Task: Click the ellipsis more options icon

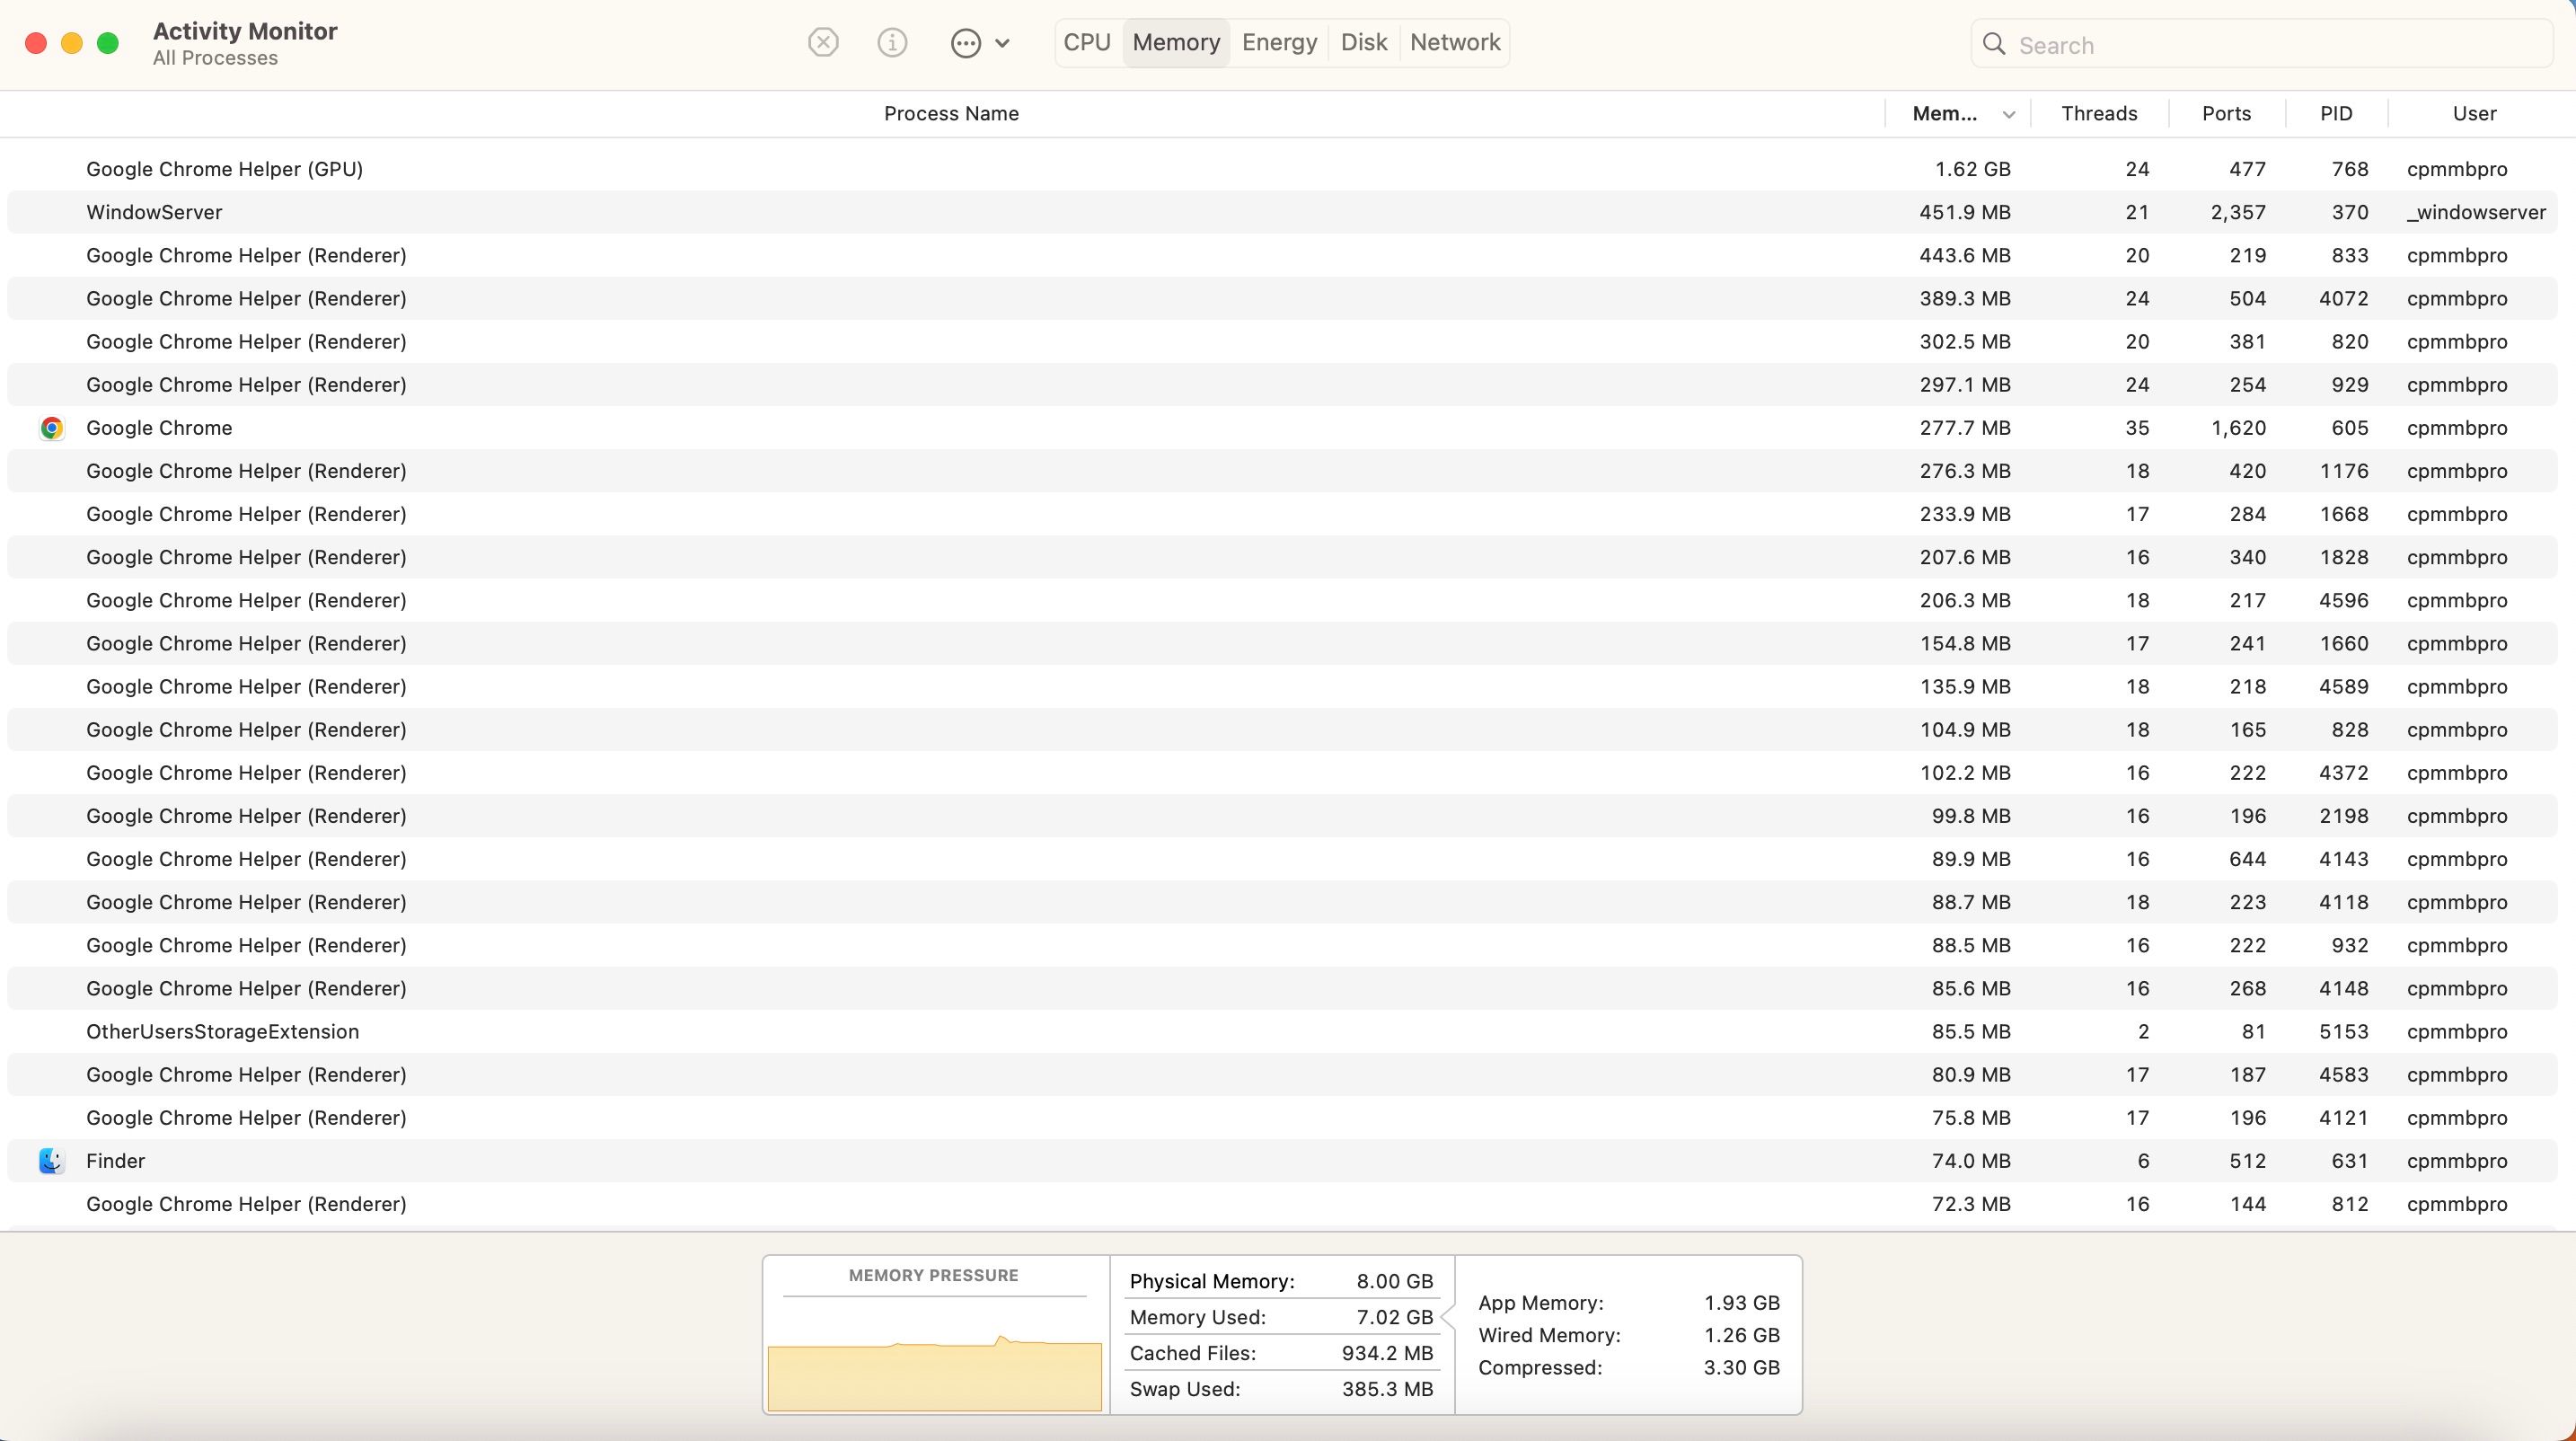Action: 965,43
